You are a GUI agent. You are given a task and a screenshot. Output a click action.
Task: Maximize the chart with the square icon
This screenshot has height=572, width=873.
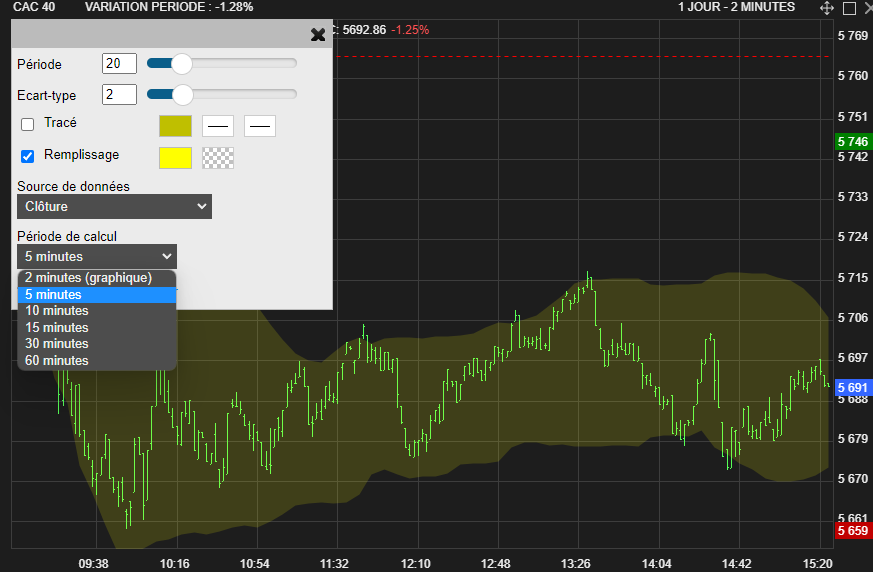[x=849, y=8]
